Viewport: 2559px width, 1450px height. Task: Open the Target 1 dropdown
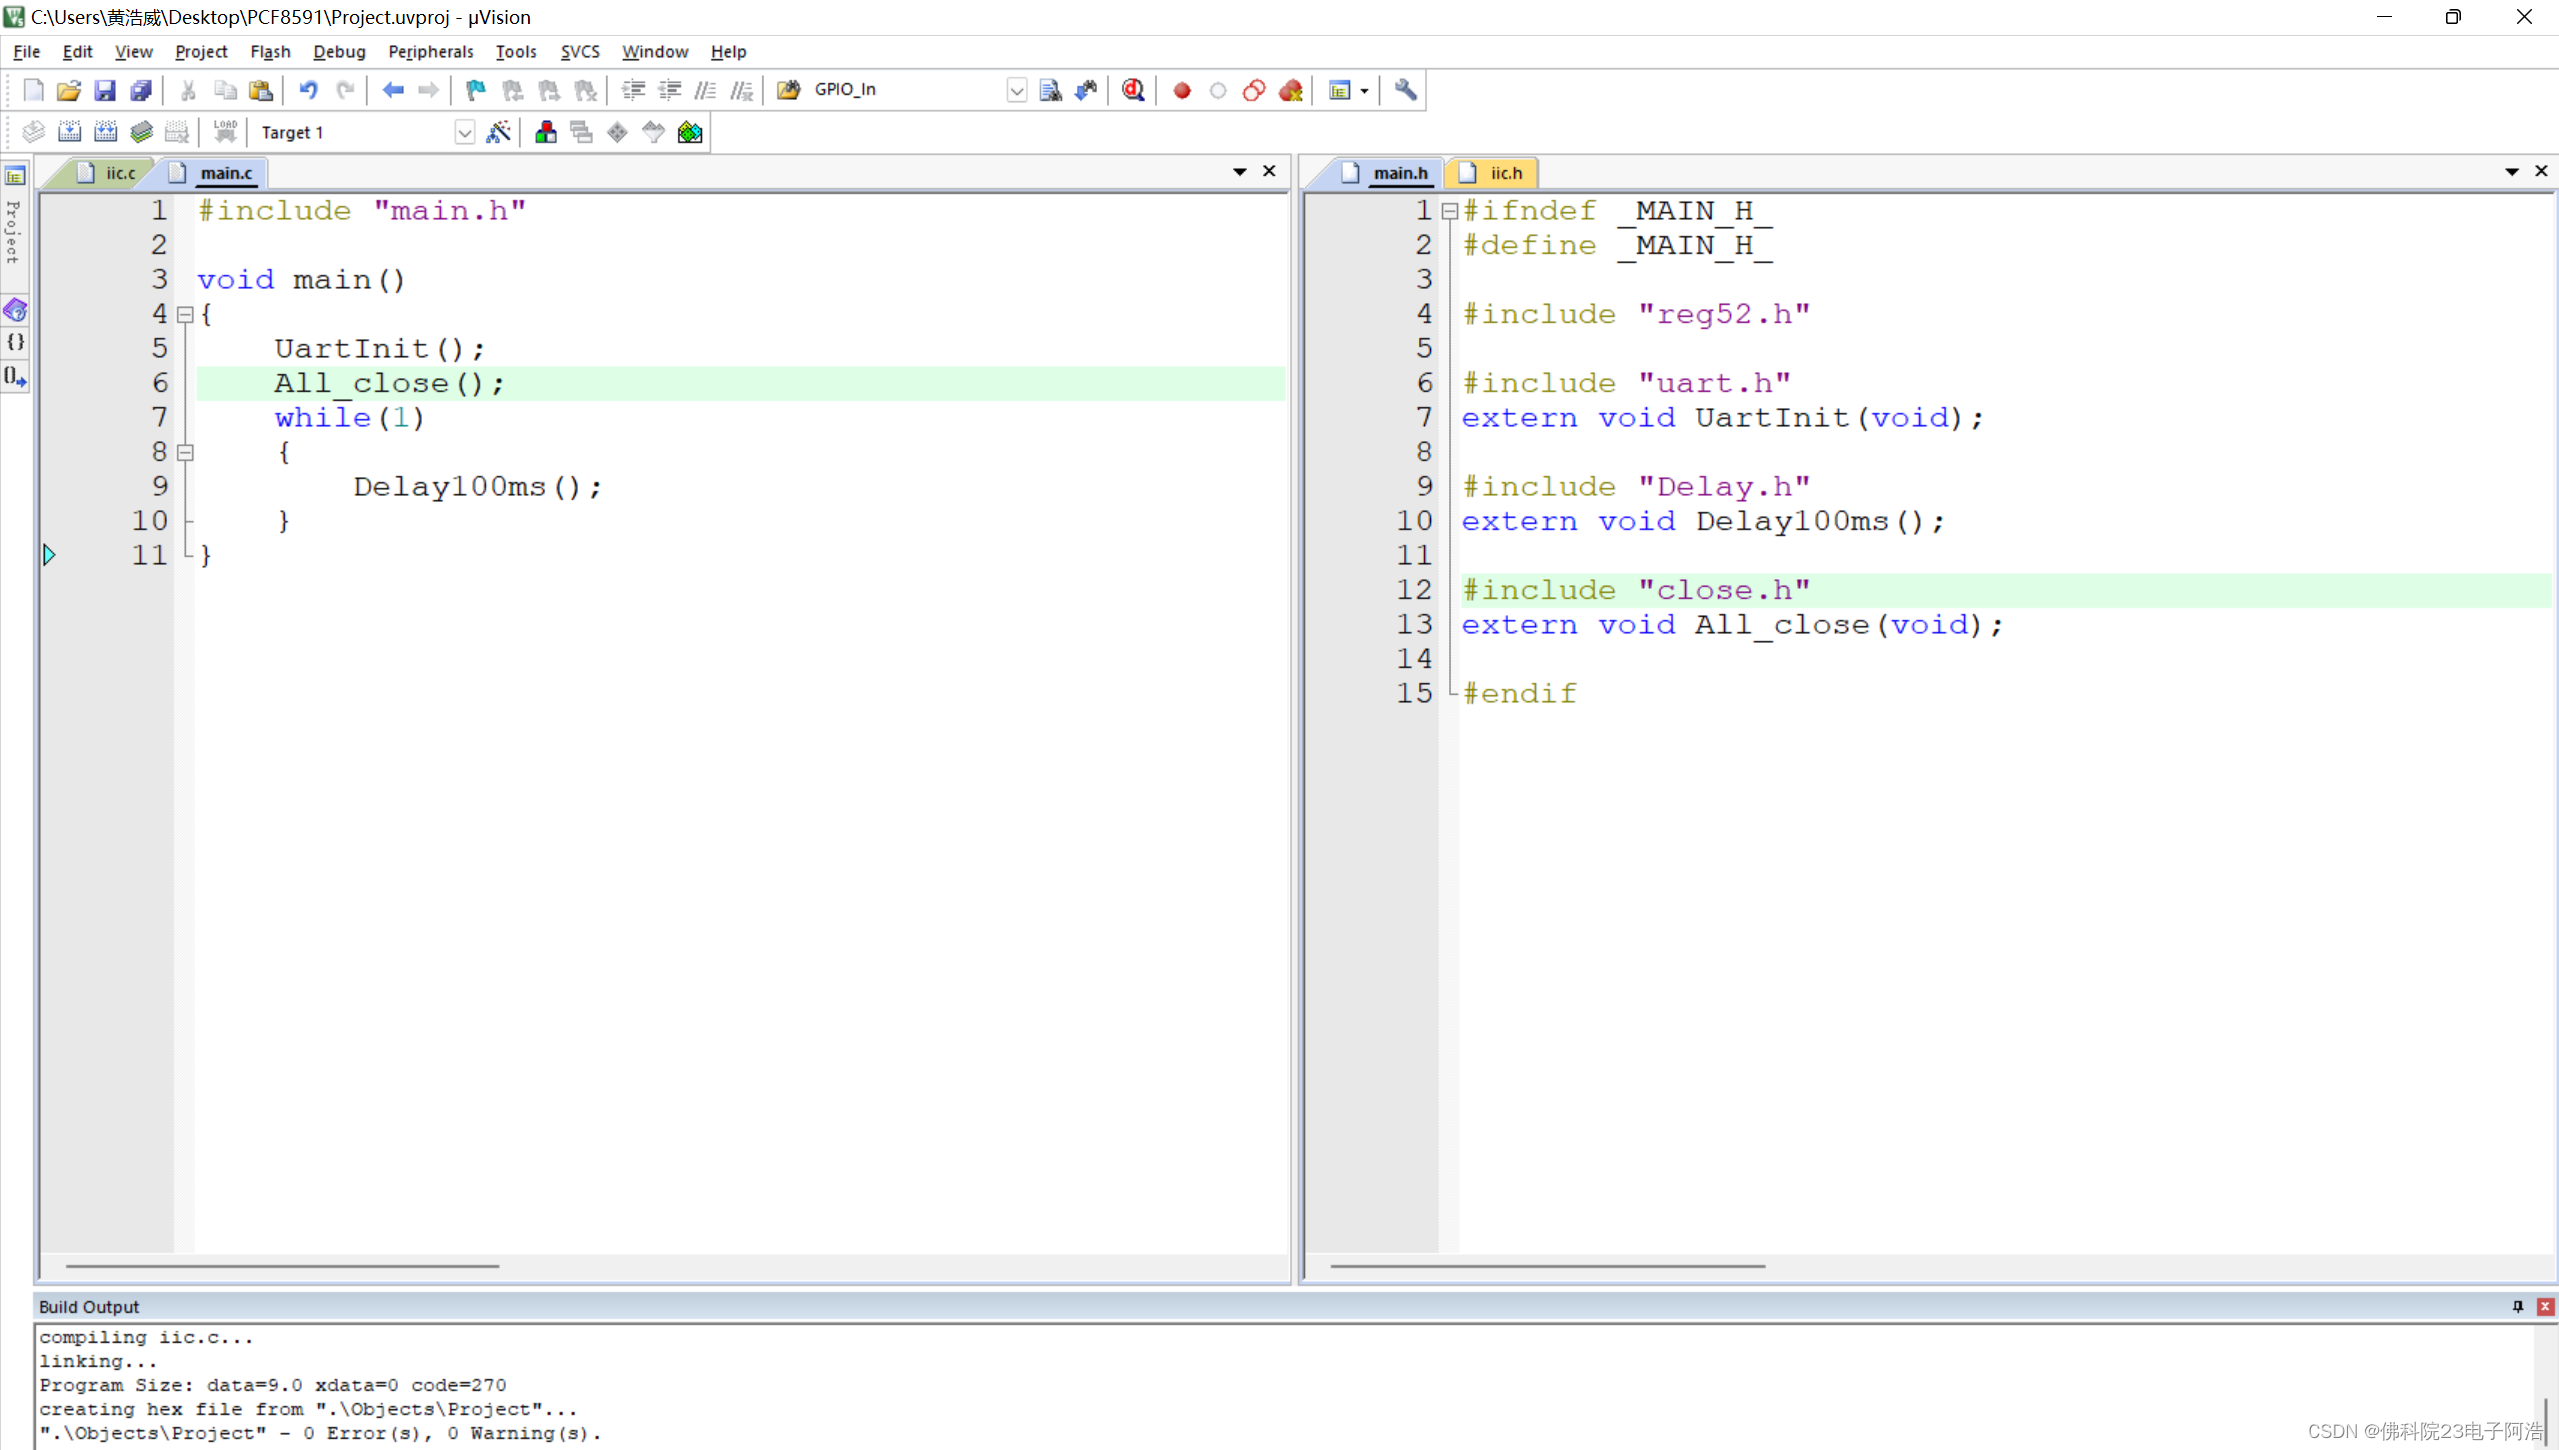tap(464, 132)
